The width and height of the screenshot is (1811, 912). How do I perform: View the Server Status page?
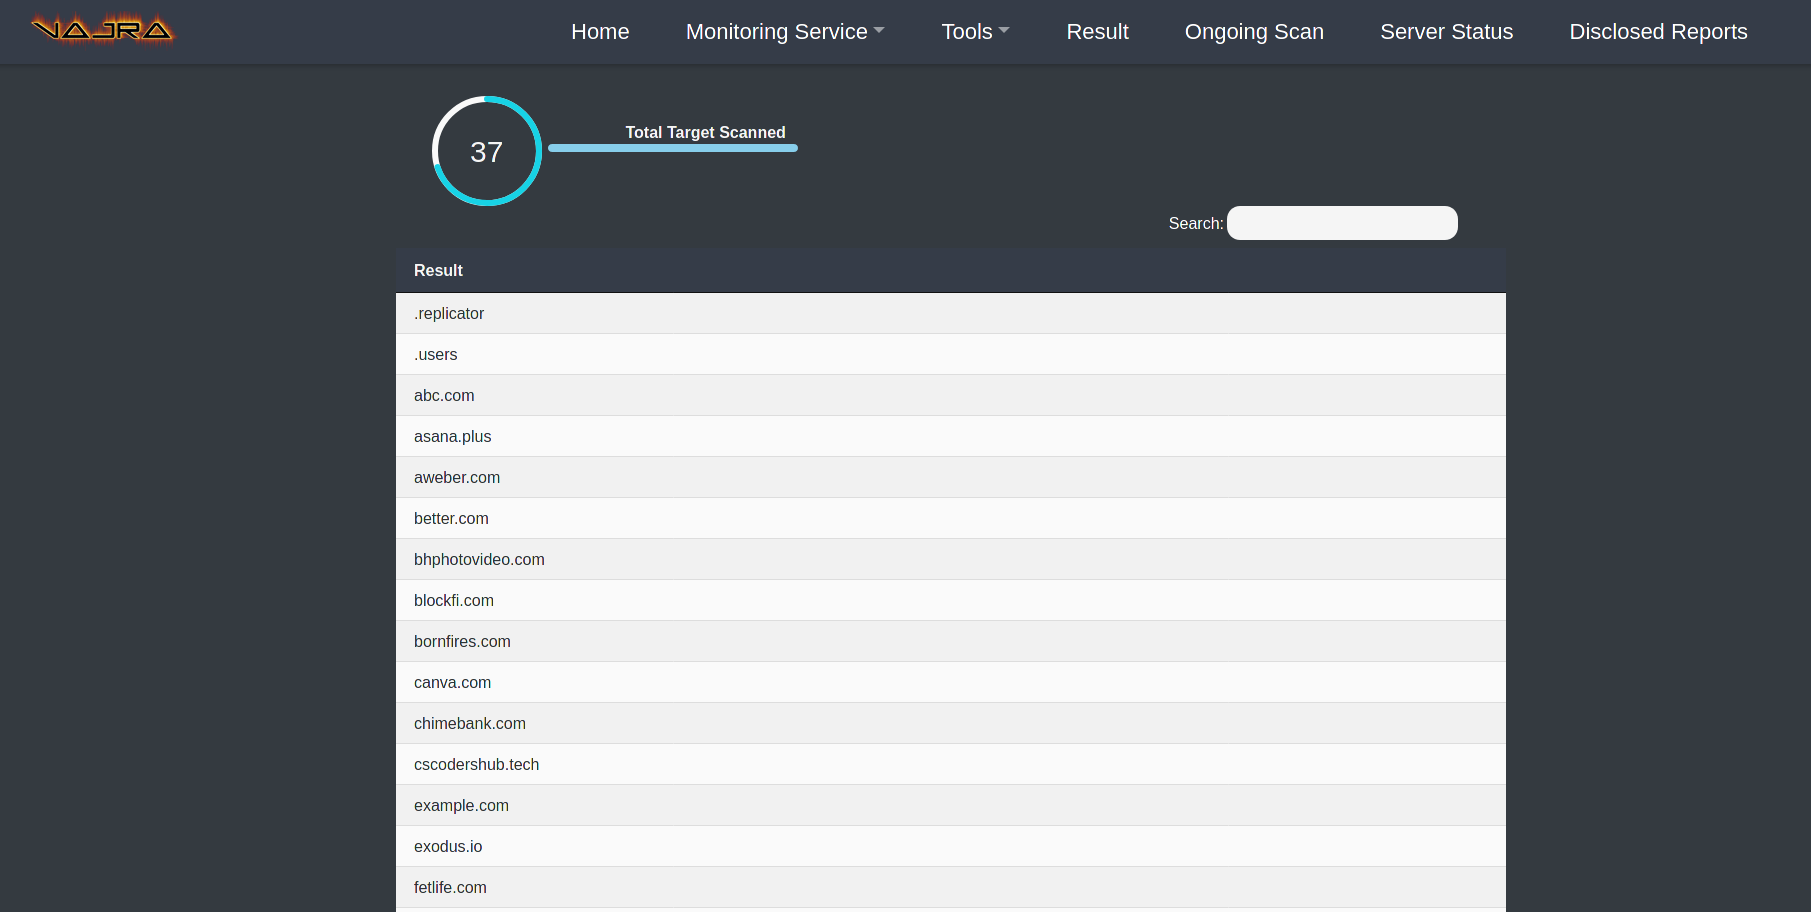tap(1446, 32)
